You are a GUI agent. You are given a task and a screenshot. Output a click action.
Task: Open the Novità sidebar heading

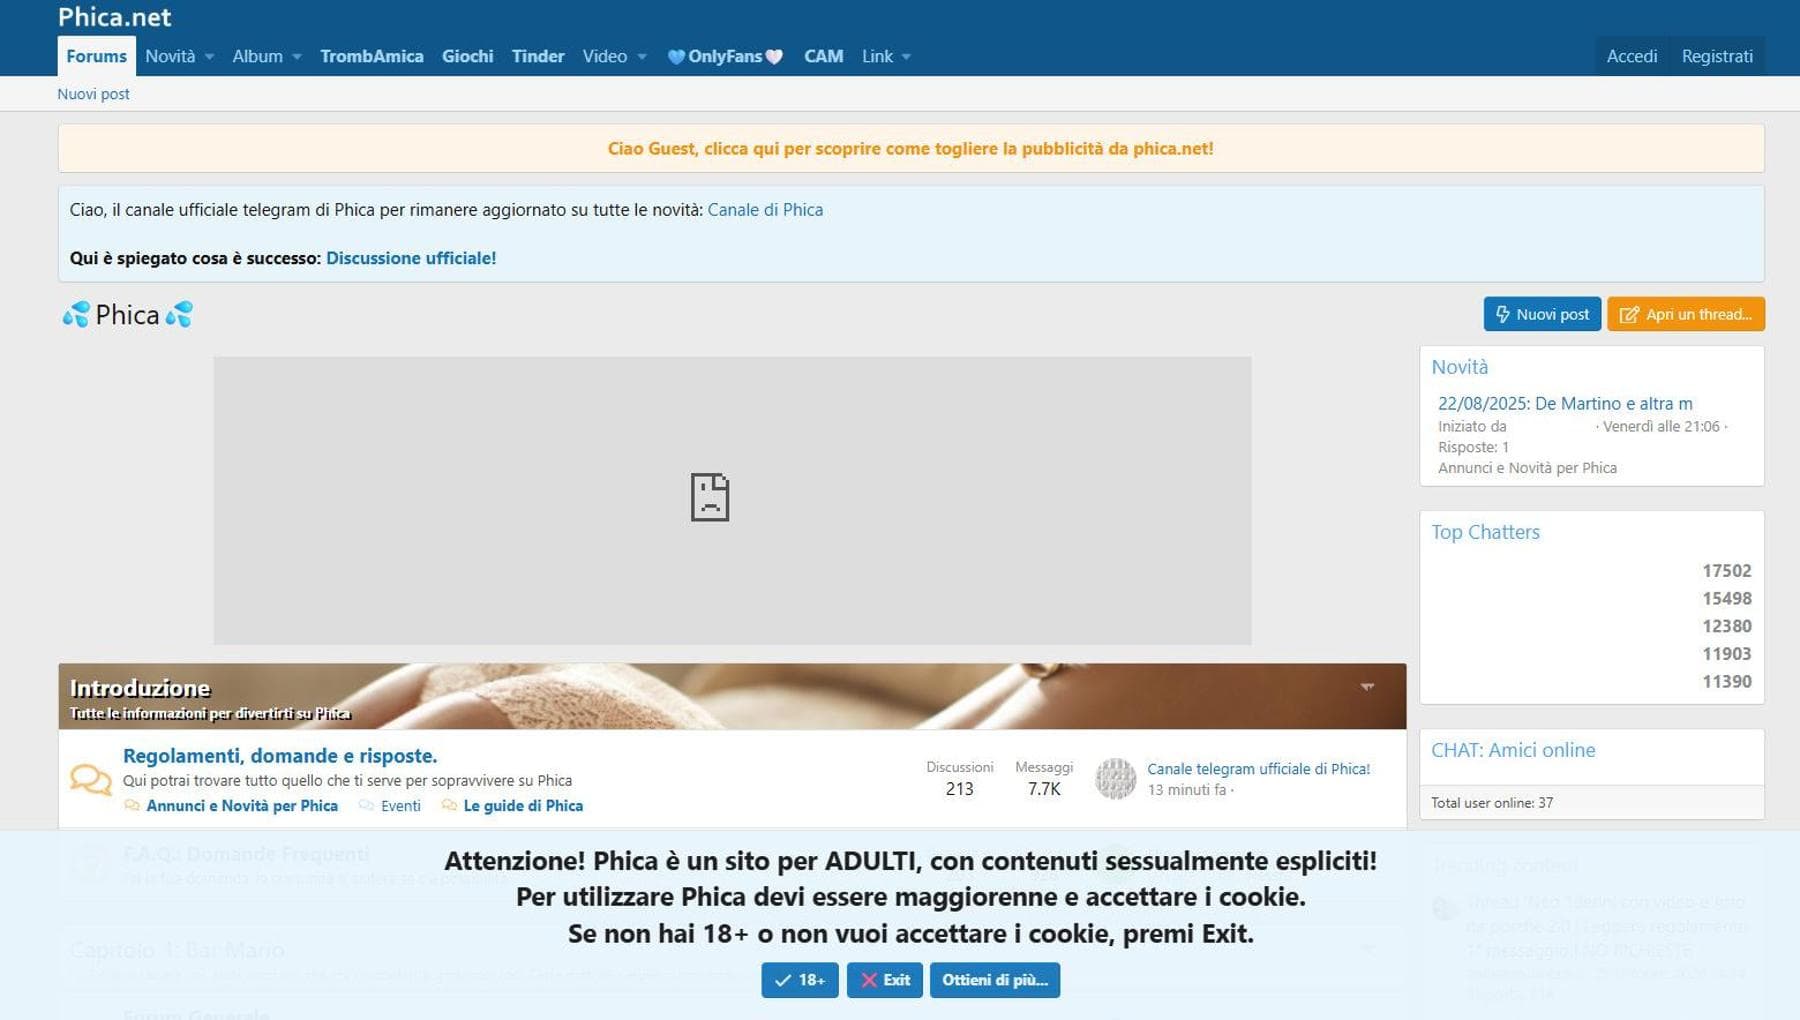point(1460,367)
